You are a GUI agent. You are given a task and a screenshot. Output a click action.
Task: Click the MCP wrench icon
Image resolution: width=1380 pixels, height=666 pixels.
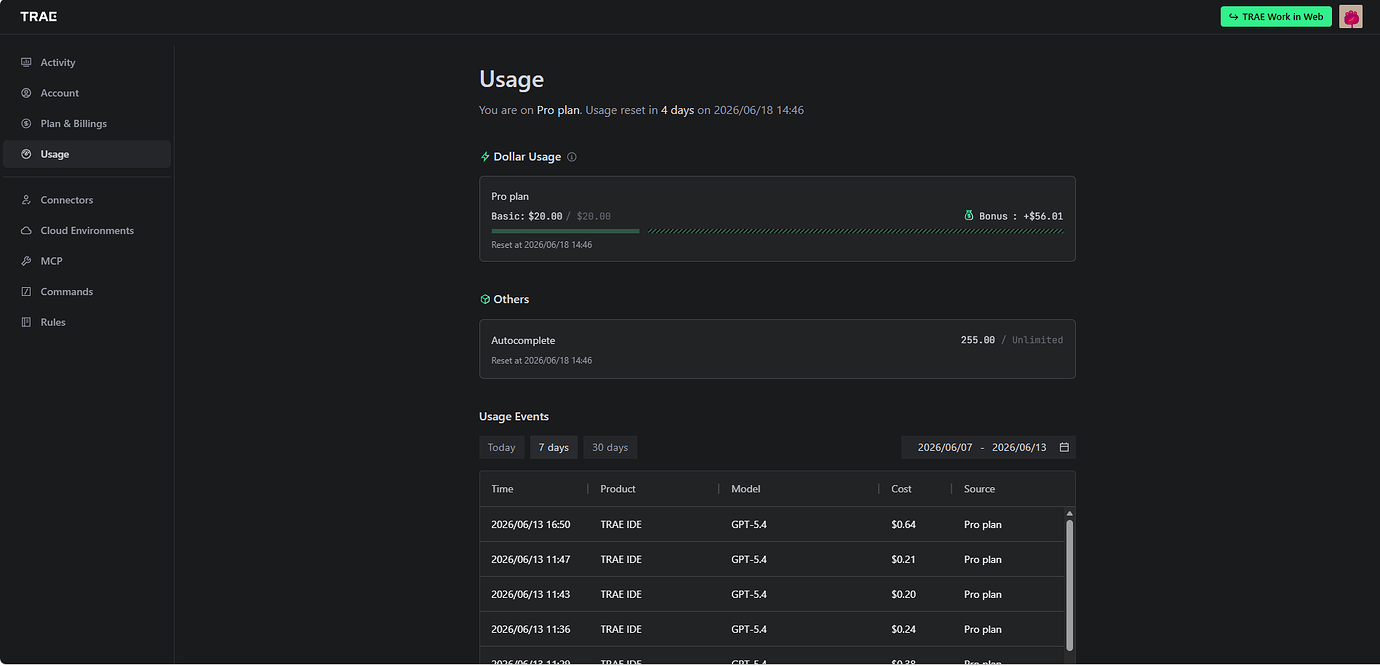click(x=26, y=261)
